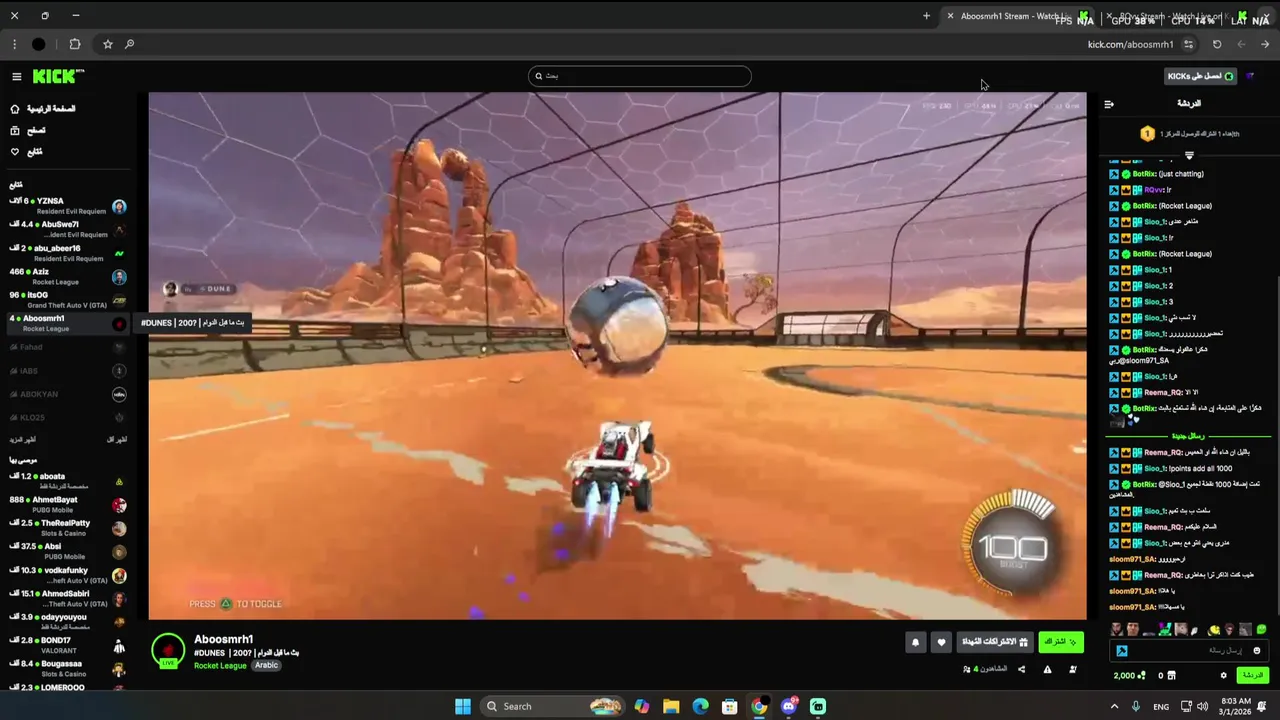
Task: Open AhmedSabiri recommended channel
Action: tap(68, 598)
